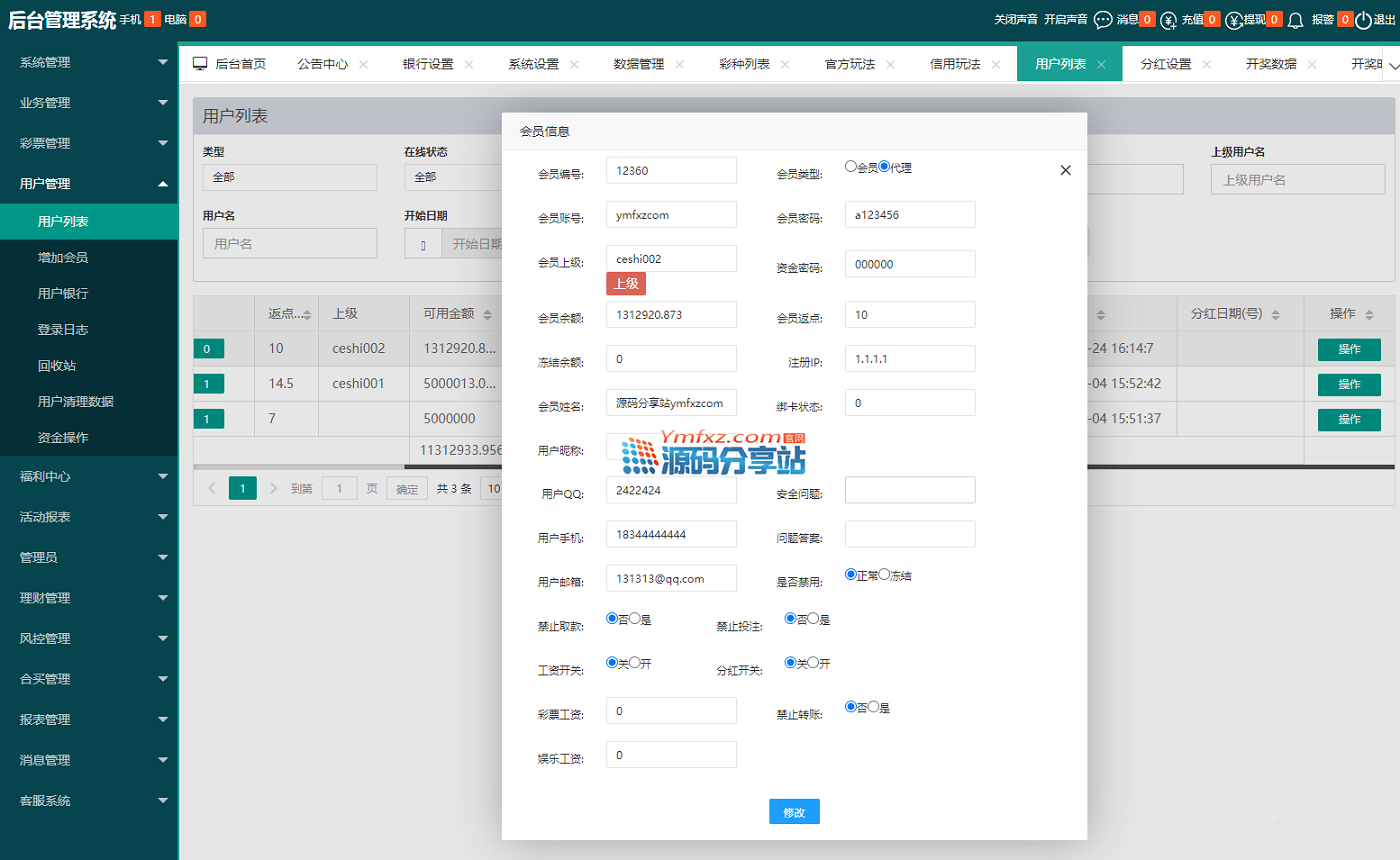
Task: Click the 会员余额 input field
Action: (671, 314)
